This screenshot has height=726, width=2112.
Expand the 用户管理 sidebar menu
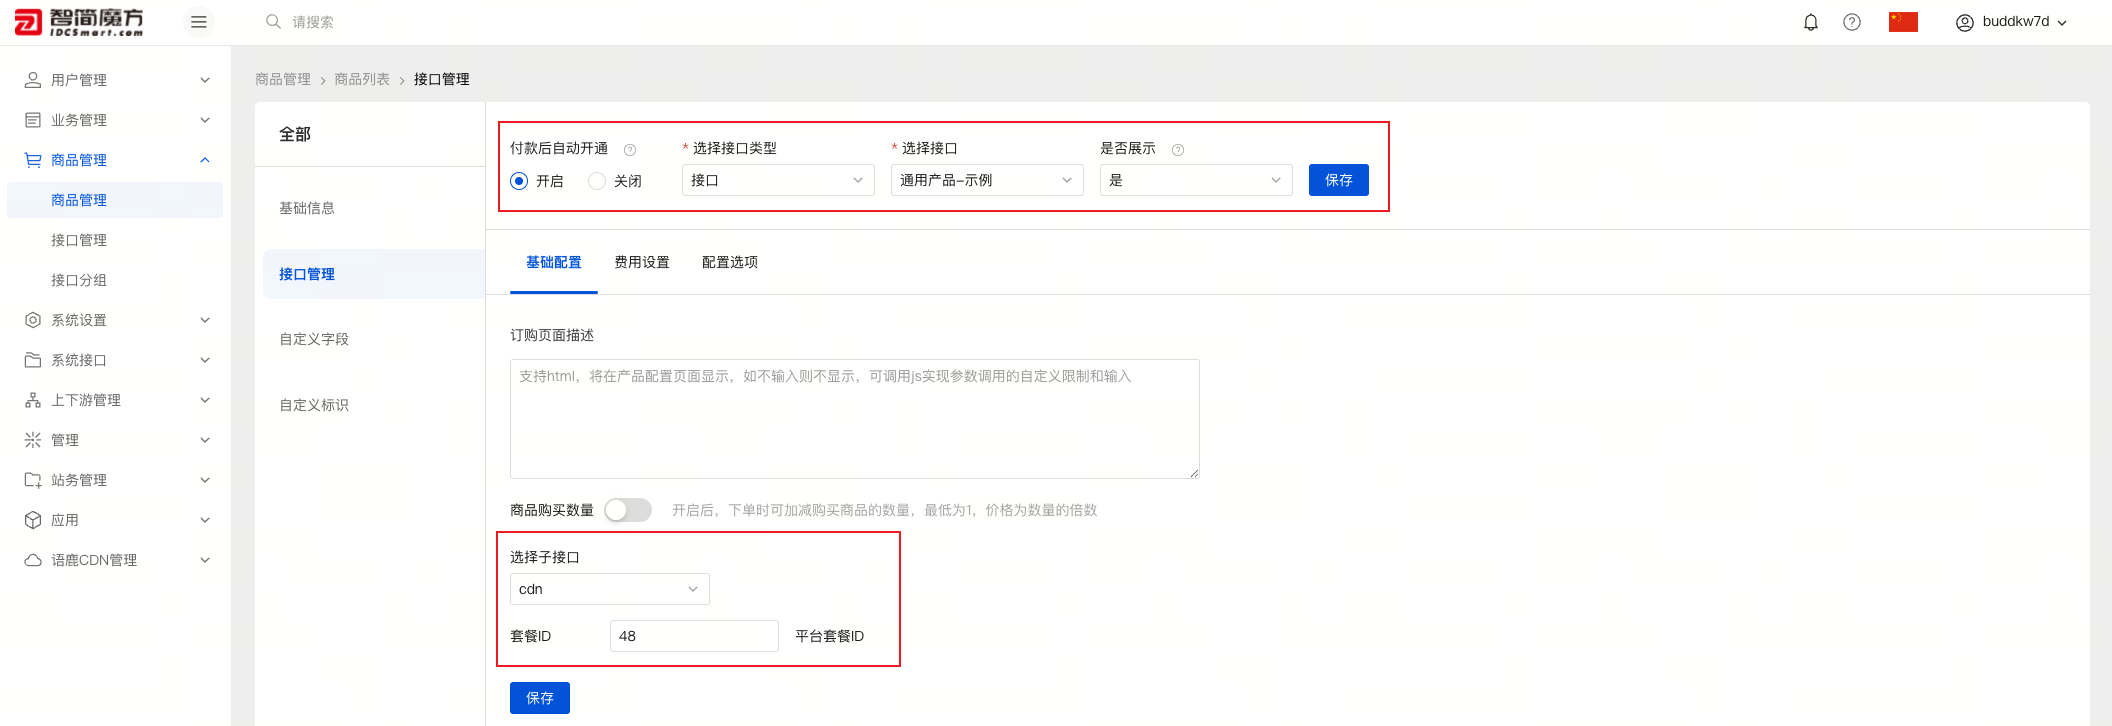point(118,80)
